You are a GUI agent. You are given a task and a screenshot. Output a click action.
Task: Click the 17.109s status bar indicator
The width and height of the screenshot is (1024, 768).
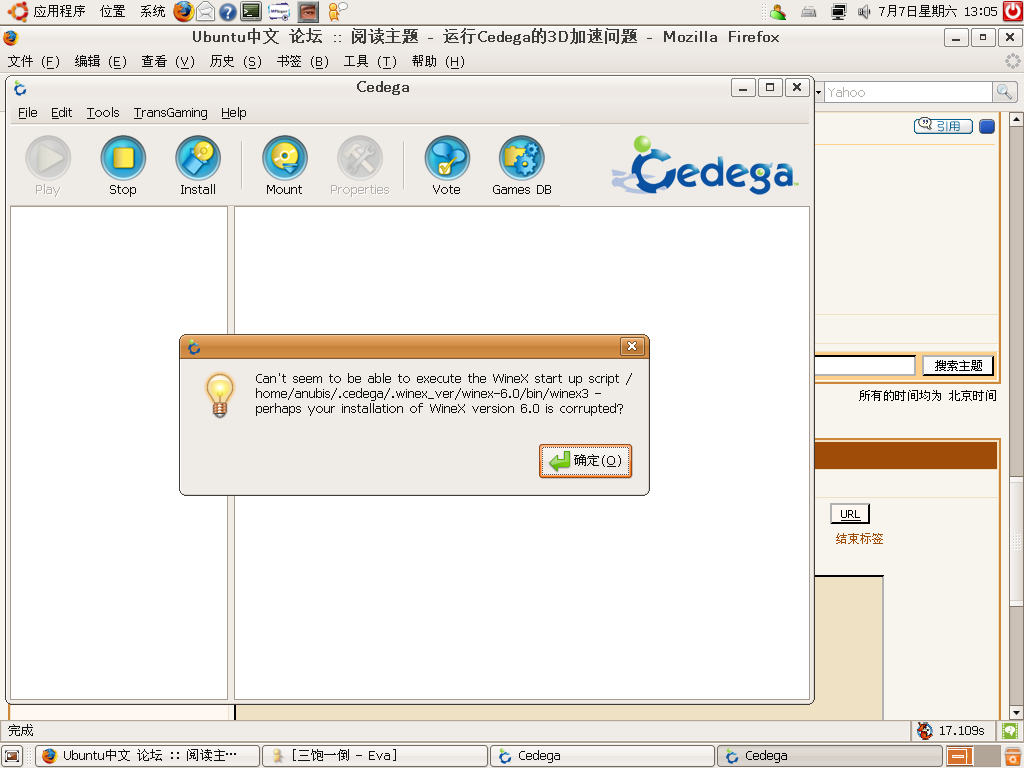[952, 731]
